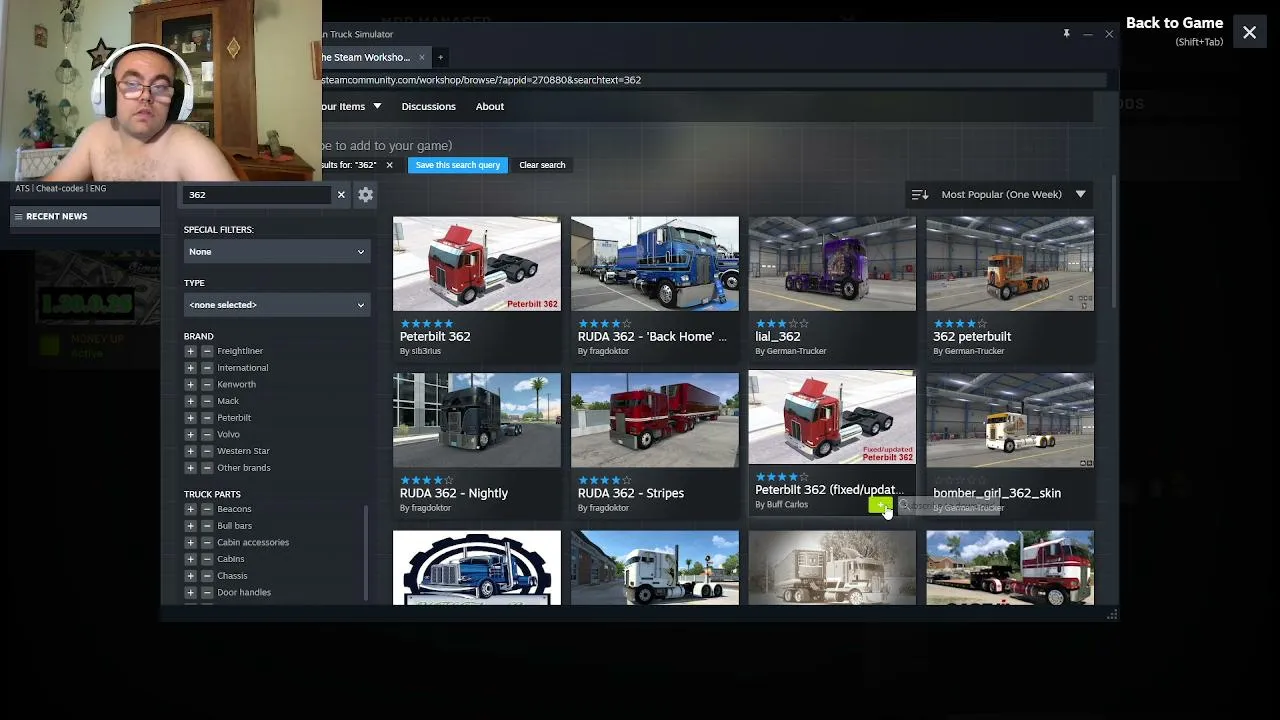1280x720 pixels.
Task: Exclude Cabin accessories with its minus
Action: point(207,542)
